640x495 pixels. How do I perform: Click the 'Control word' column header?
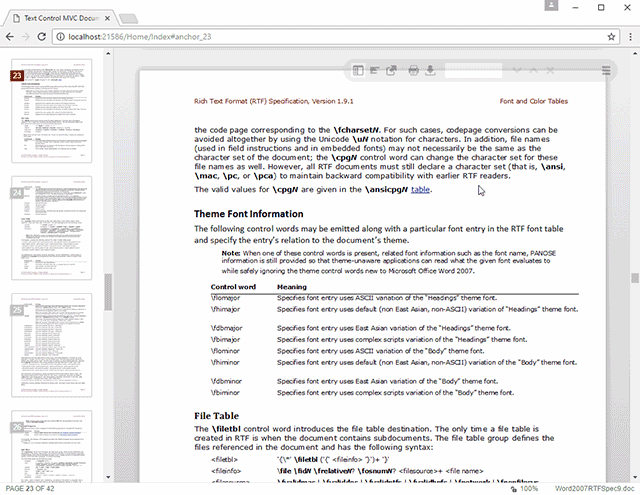233,287
